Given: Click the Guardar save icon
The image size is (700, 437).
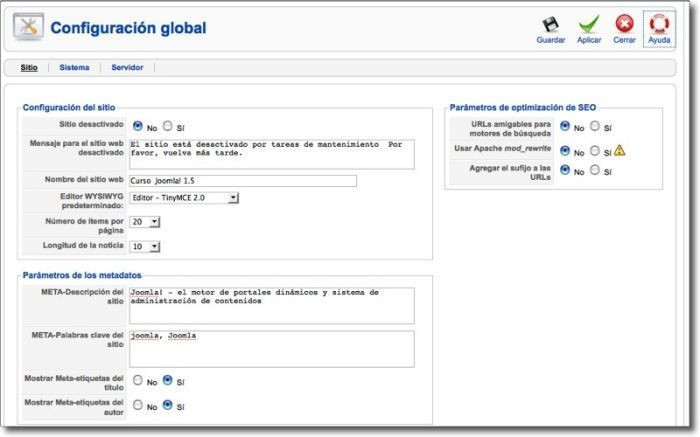Looking at the screenshot, I should [550, 23].
